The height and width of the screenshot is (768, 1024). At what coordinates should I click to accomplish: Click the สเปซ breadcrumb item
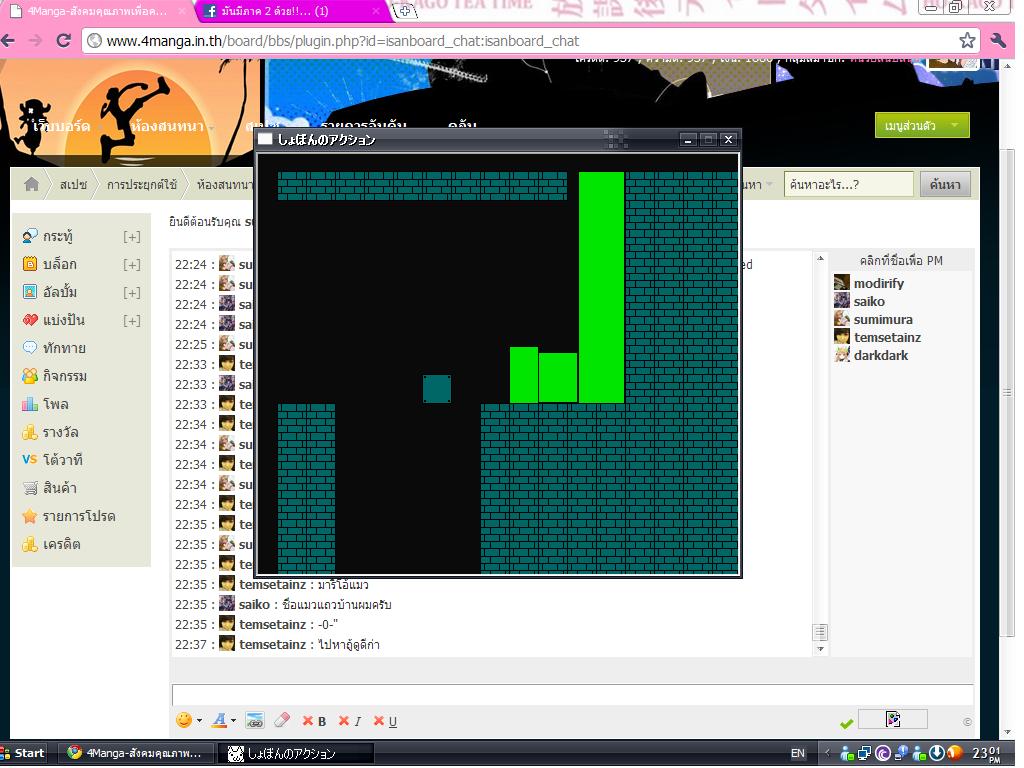73,185
